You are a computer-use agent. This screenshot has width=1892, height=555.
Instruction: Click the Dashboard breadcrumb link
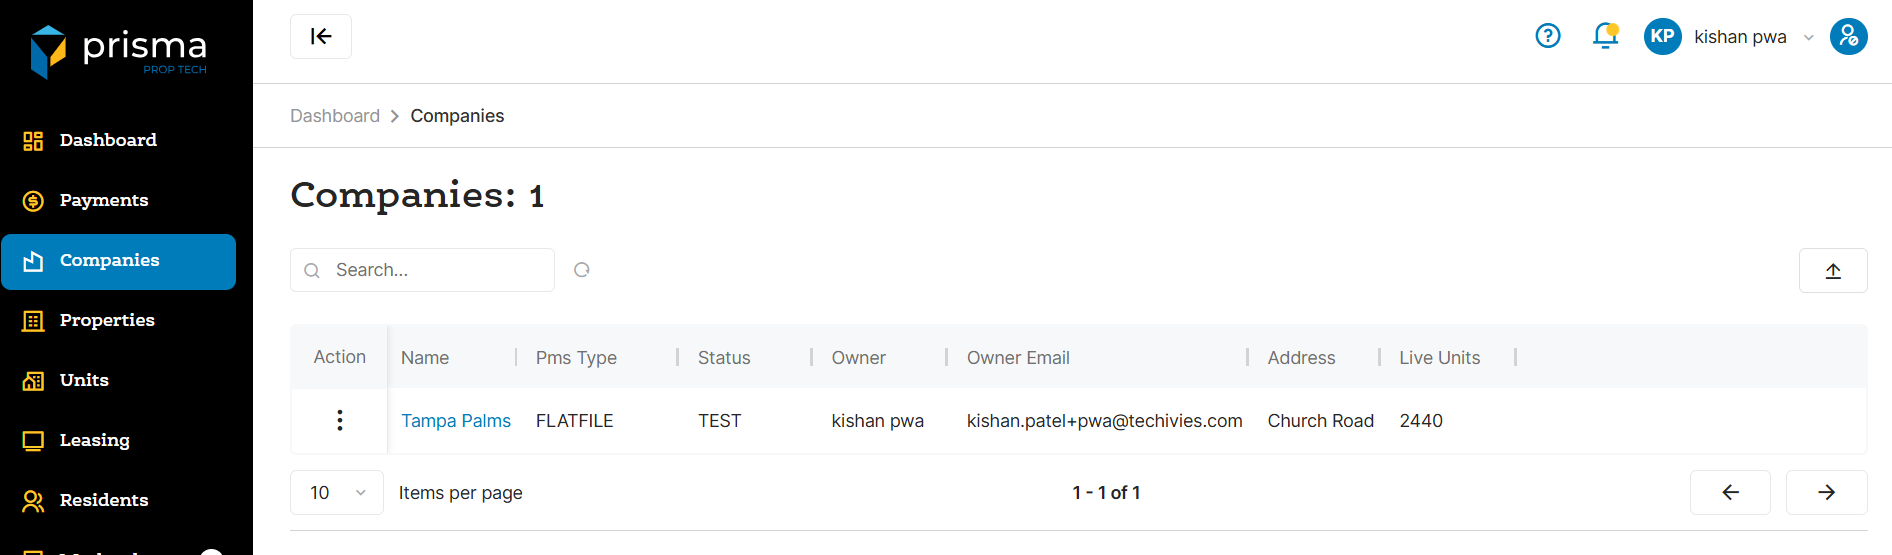point(335,116)
